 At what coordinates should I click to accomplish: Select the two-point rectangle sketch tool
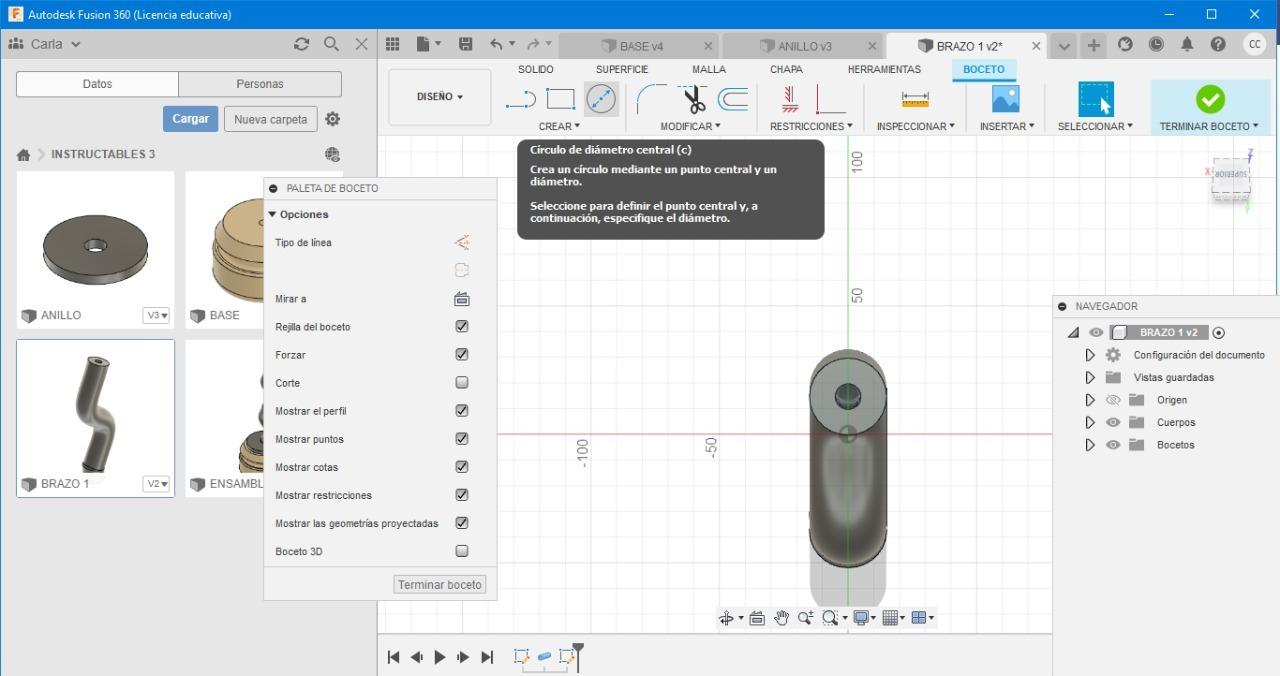(x=560, y=99)
